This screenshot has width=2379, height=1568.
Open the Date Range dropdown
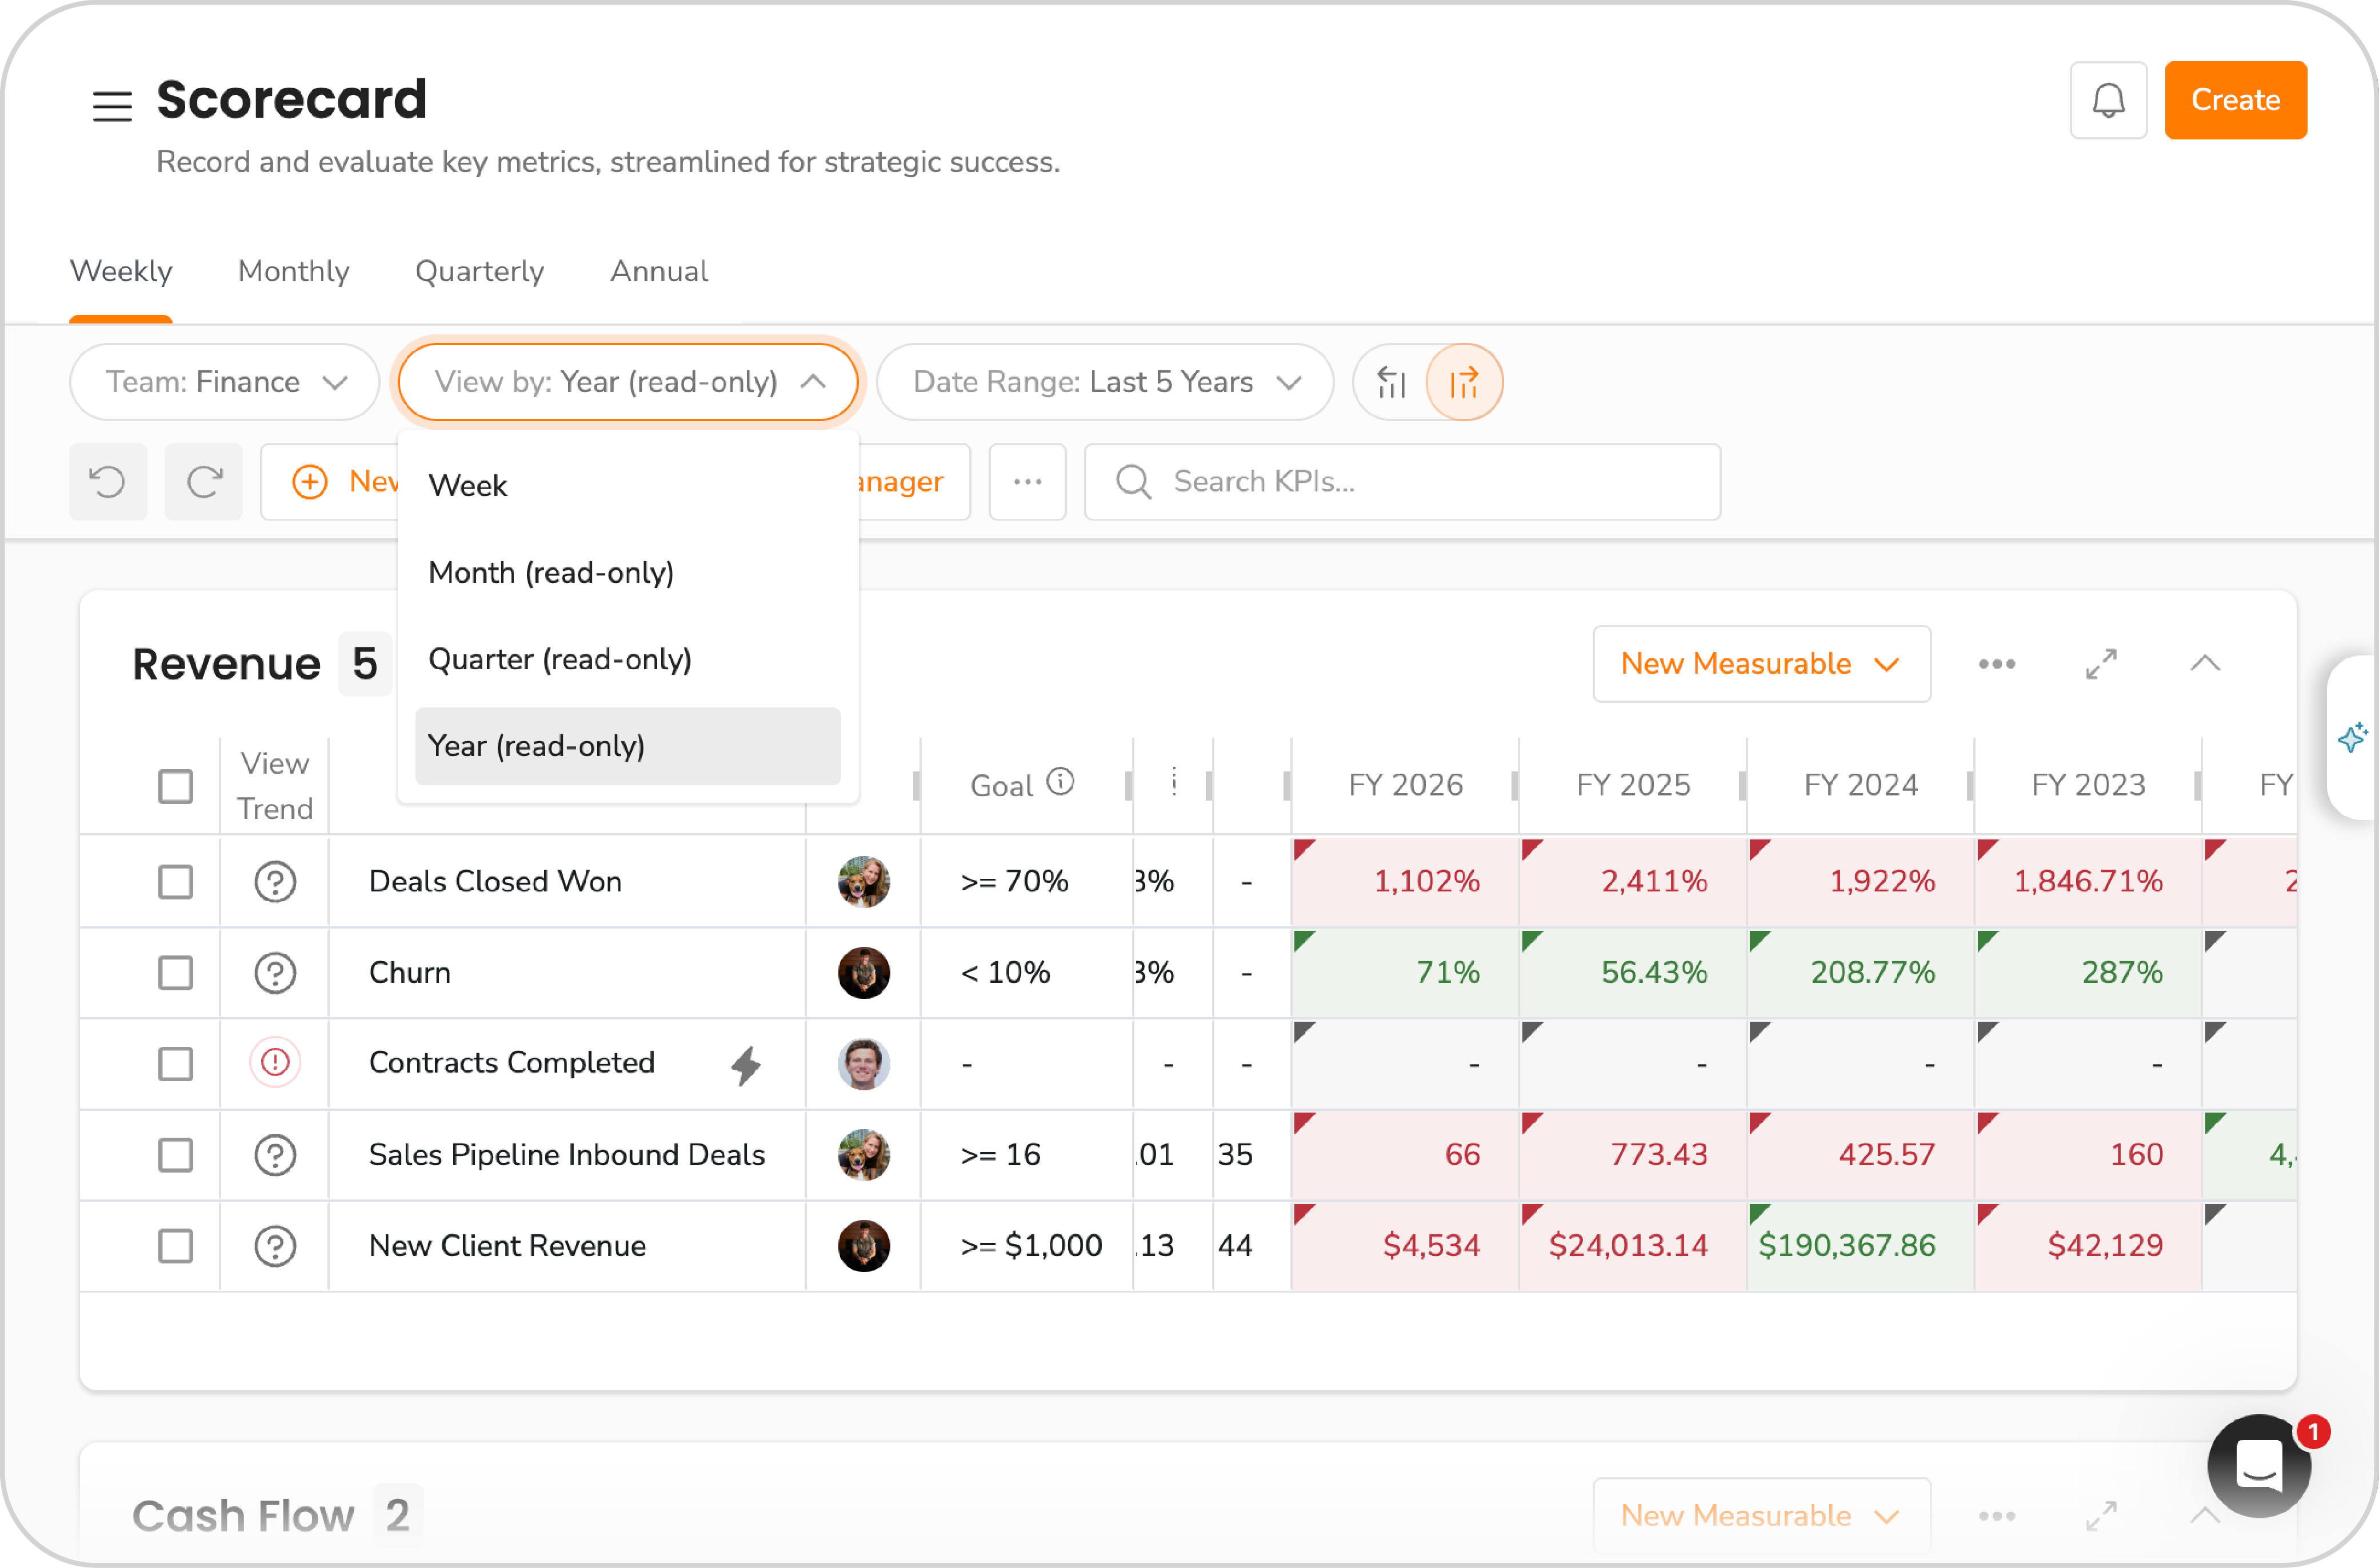pyautogui.click(x=1105, y=382)
